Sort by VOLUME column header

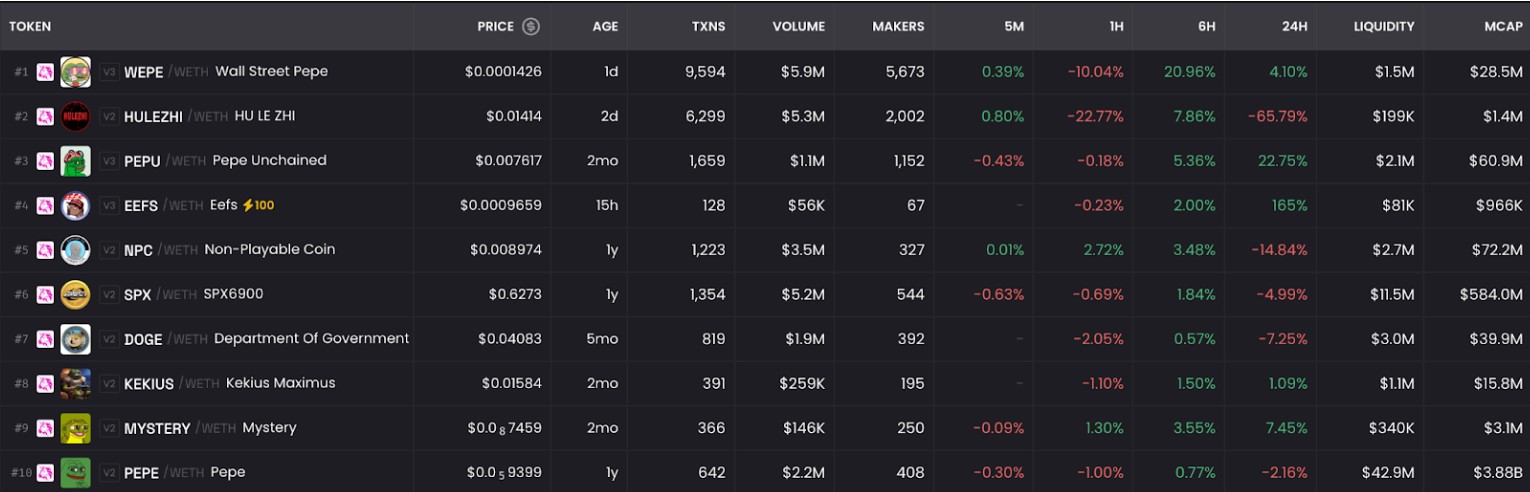pyautogui.click(x=799, y=27)
